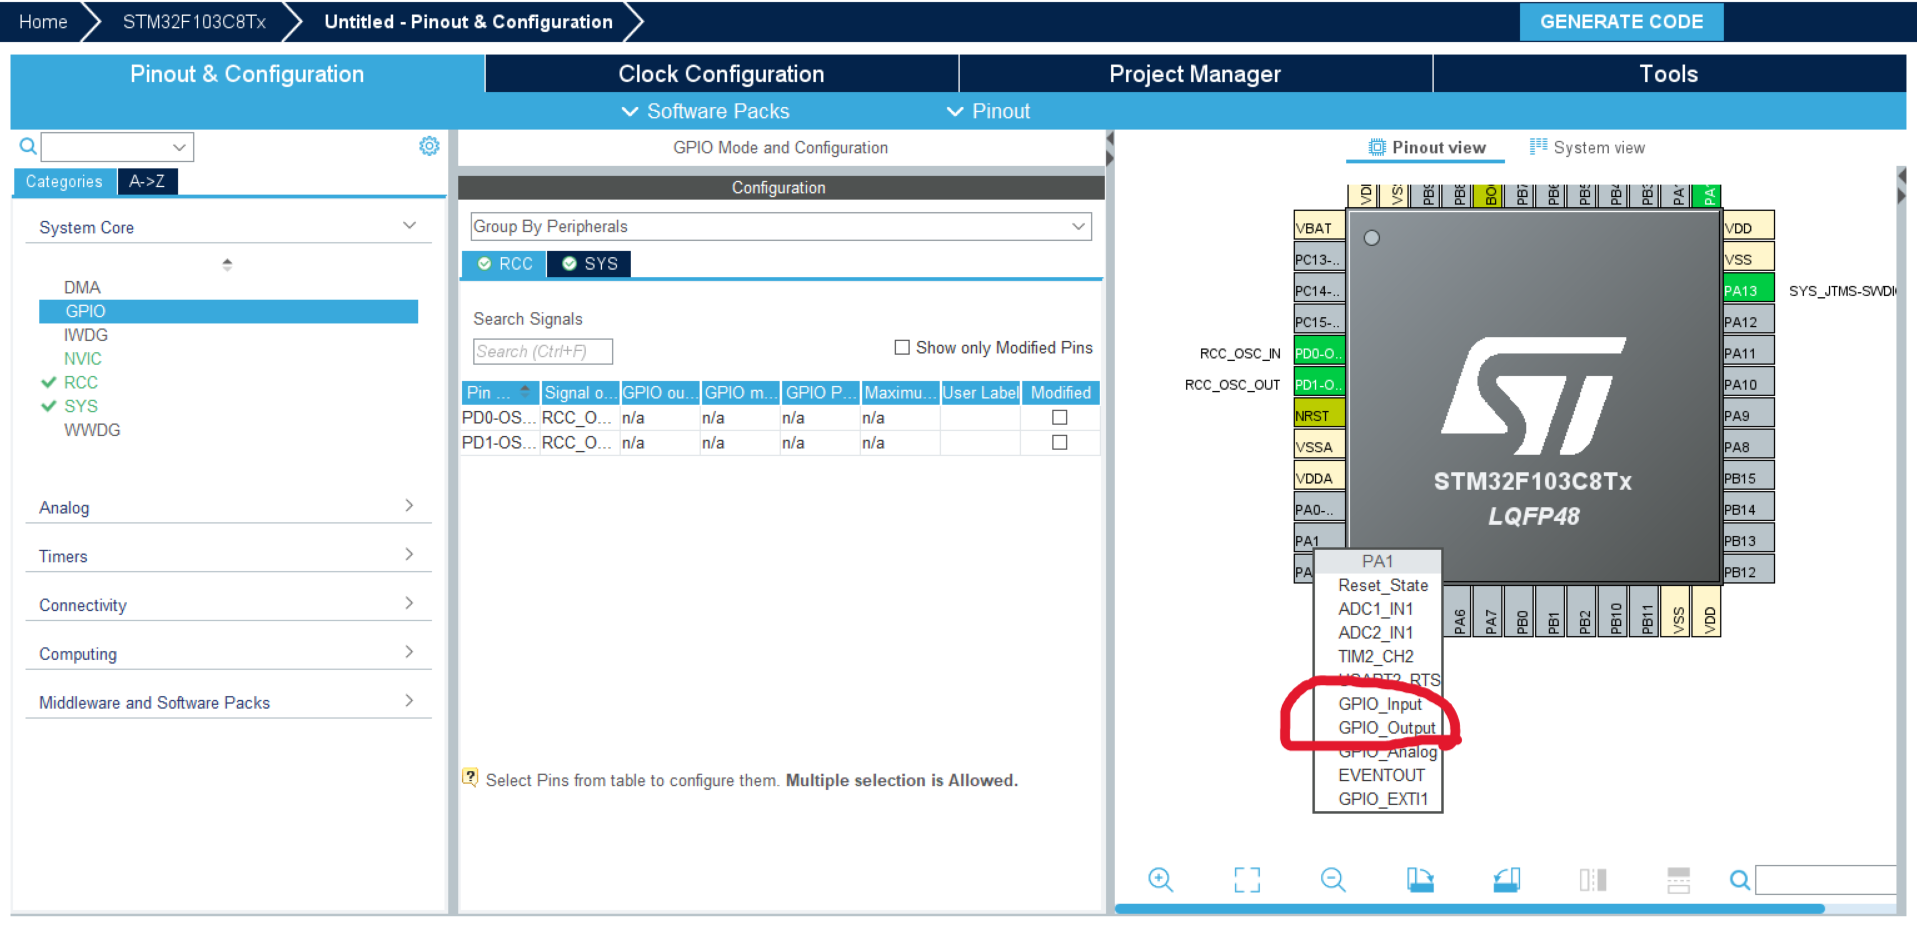The image size is (1917, 926).
Task: Click the horizontal scrollbar under the pinout
Action: 1470,909
